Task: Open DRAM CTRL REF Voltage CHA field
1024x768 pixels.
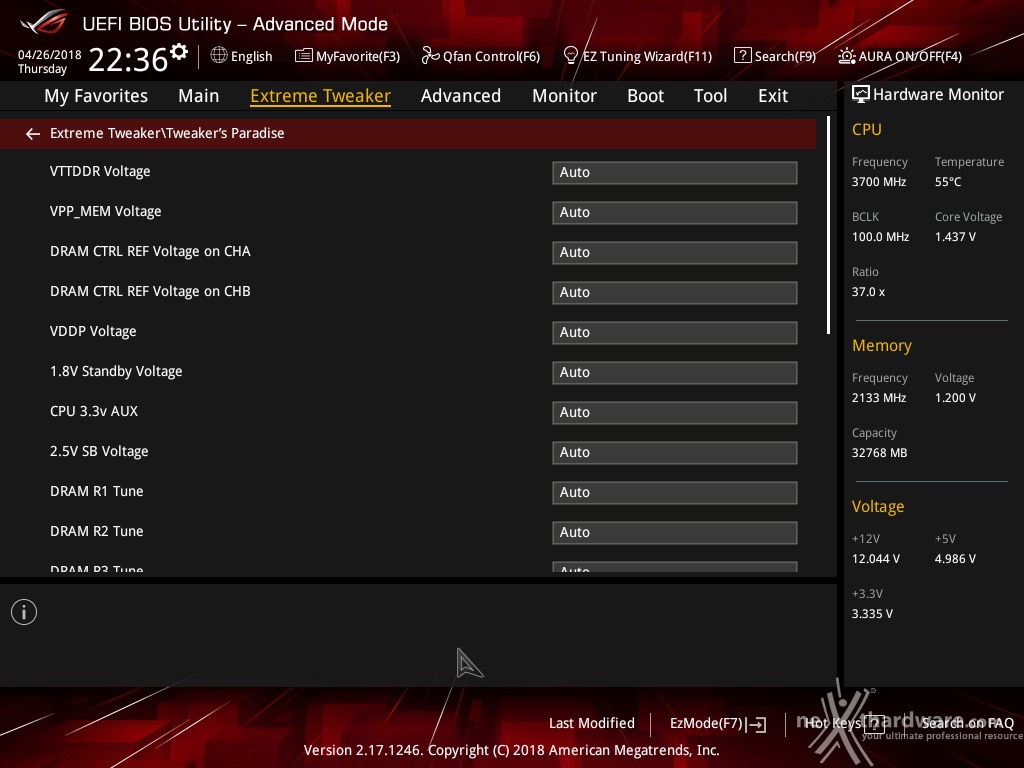Action: [675, 253]
